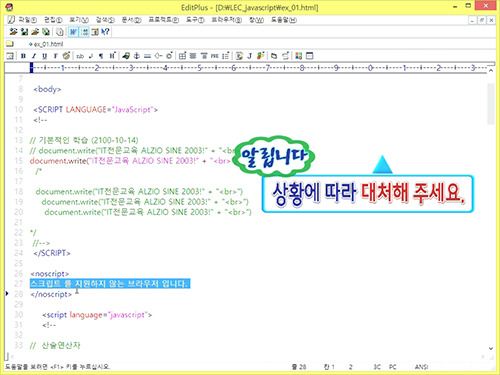This screenshot has width=500, height=375.
Task: Click the icon before colored grid icon
Action: coord(285,56)
